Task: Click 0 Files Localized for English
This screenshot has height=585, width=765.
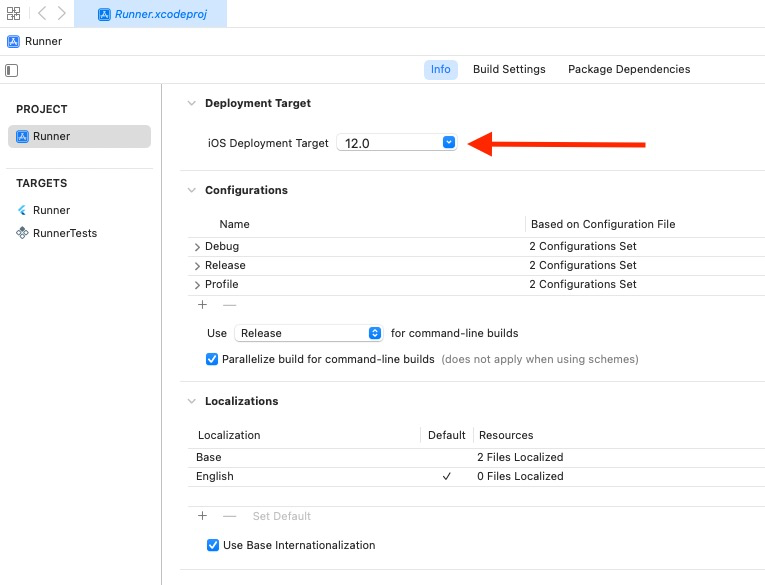Action: tap(520, 477)
